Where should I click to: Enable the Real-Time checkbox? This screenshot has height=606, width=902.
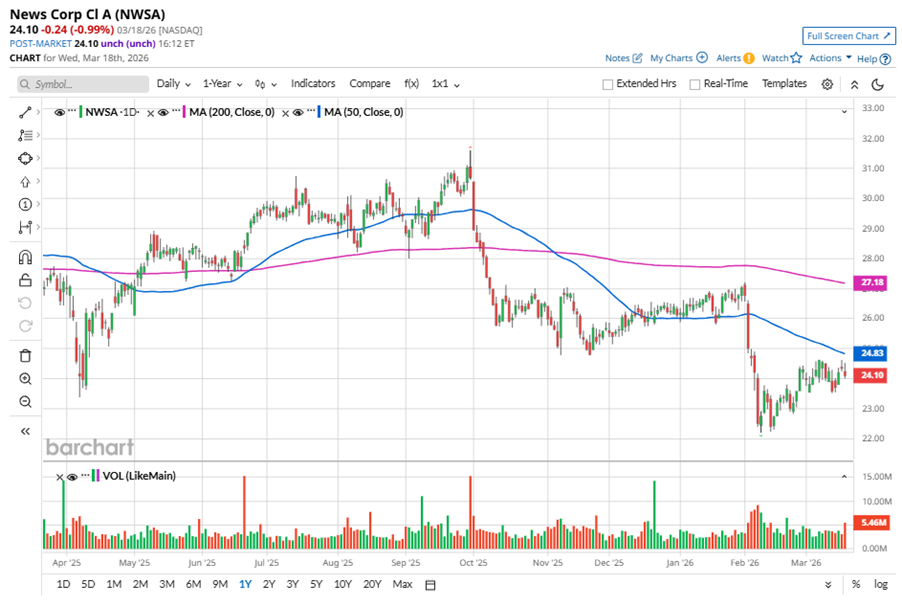[x=695, y=85]
